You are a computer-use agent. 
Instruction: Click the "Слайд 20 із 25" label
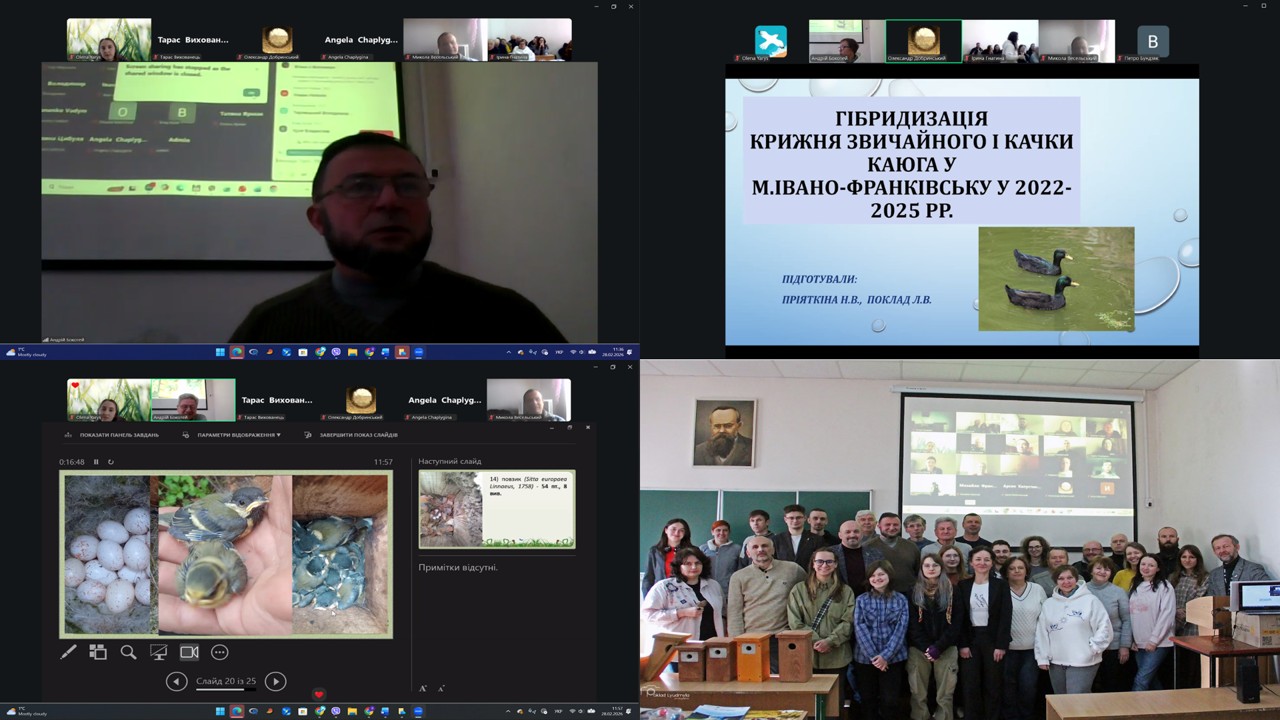tap(225, 681)
